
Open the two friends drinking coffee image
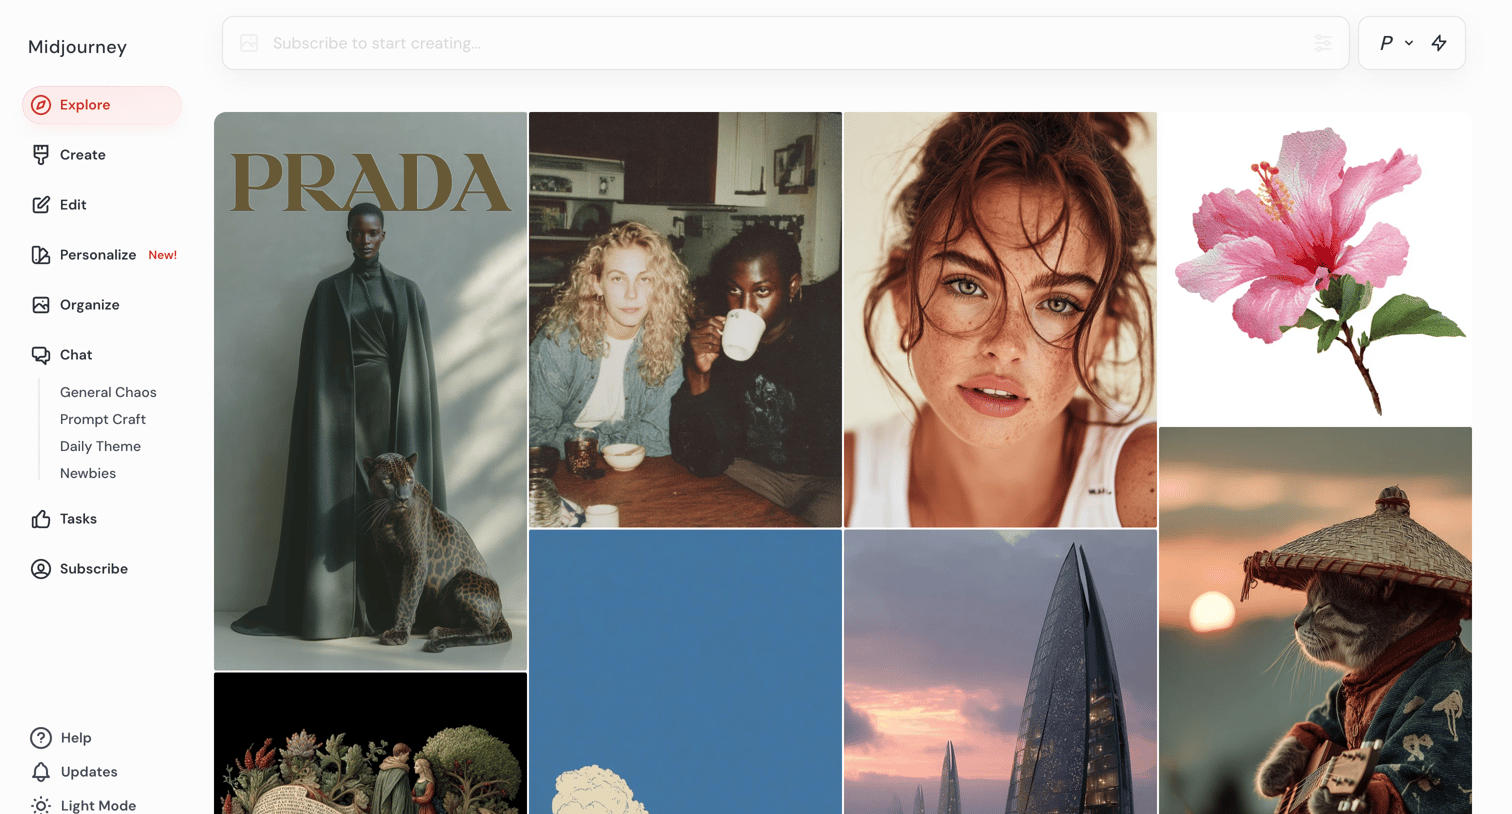click(x=685, y=320)
